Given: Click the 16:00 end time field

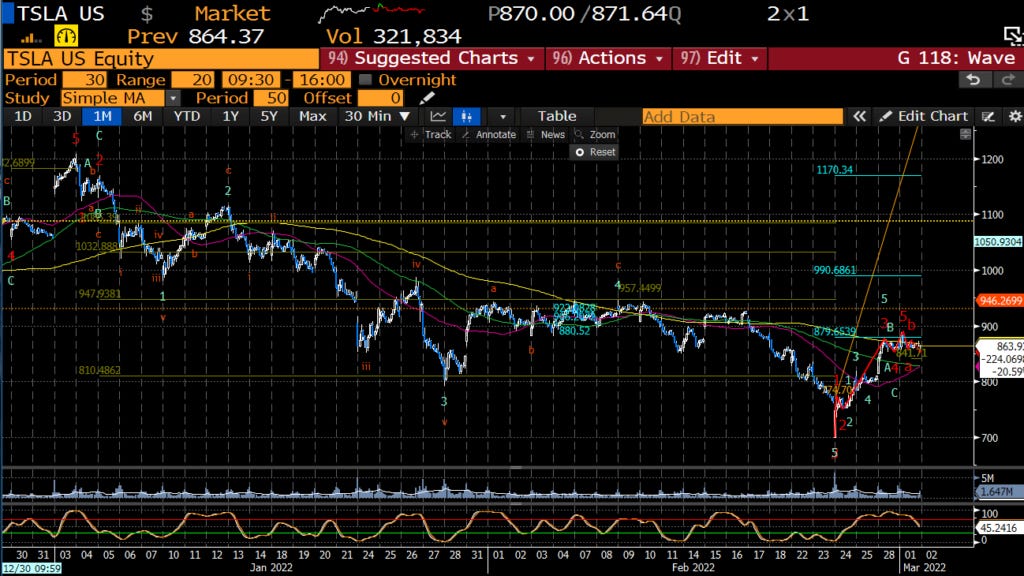Looking at the screenshot, I should [x=321, y=80].
